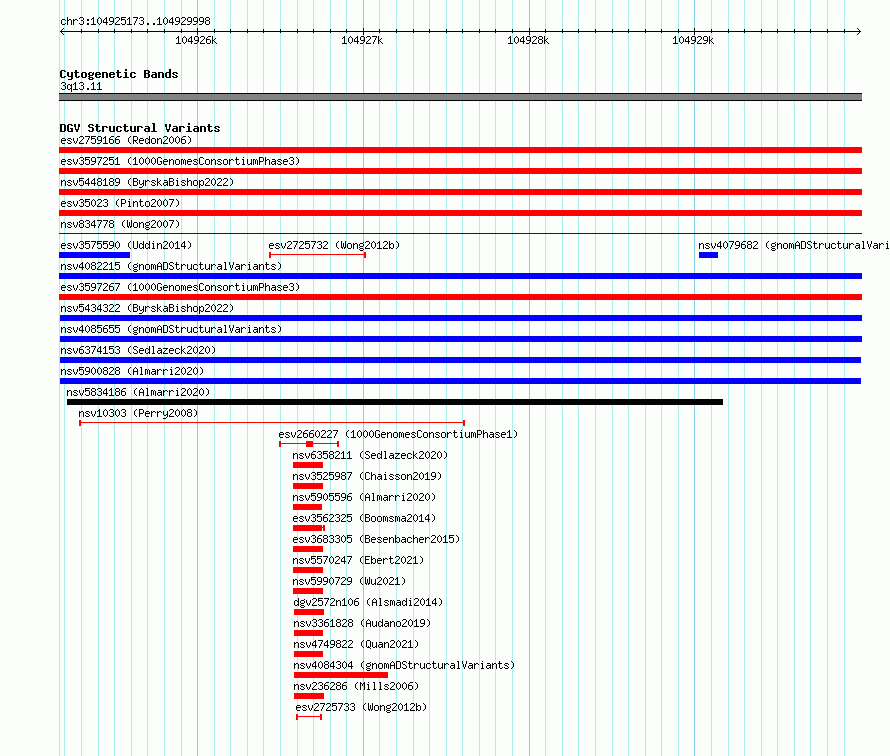Click the esv2660227 bracketed feature glyph
Image resolution: width=890 pixels, height=756 pixels.
tap(309, 444)
